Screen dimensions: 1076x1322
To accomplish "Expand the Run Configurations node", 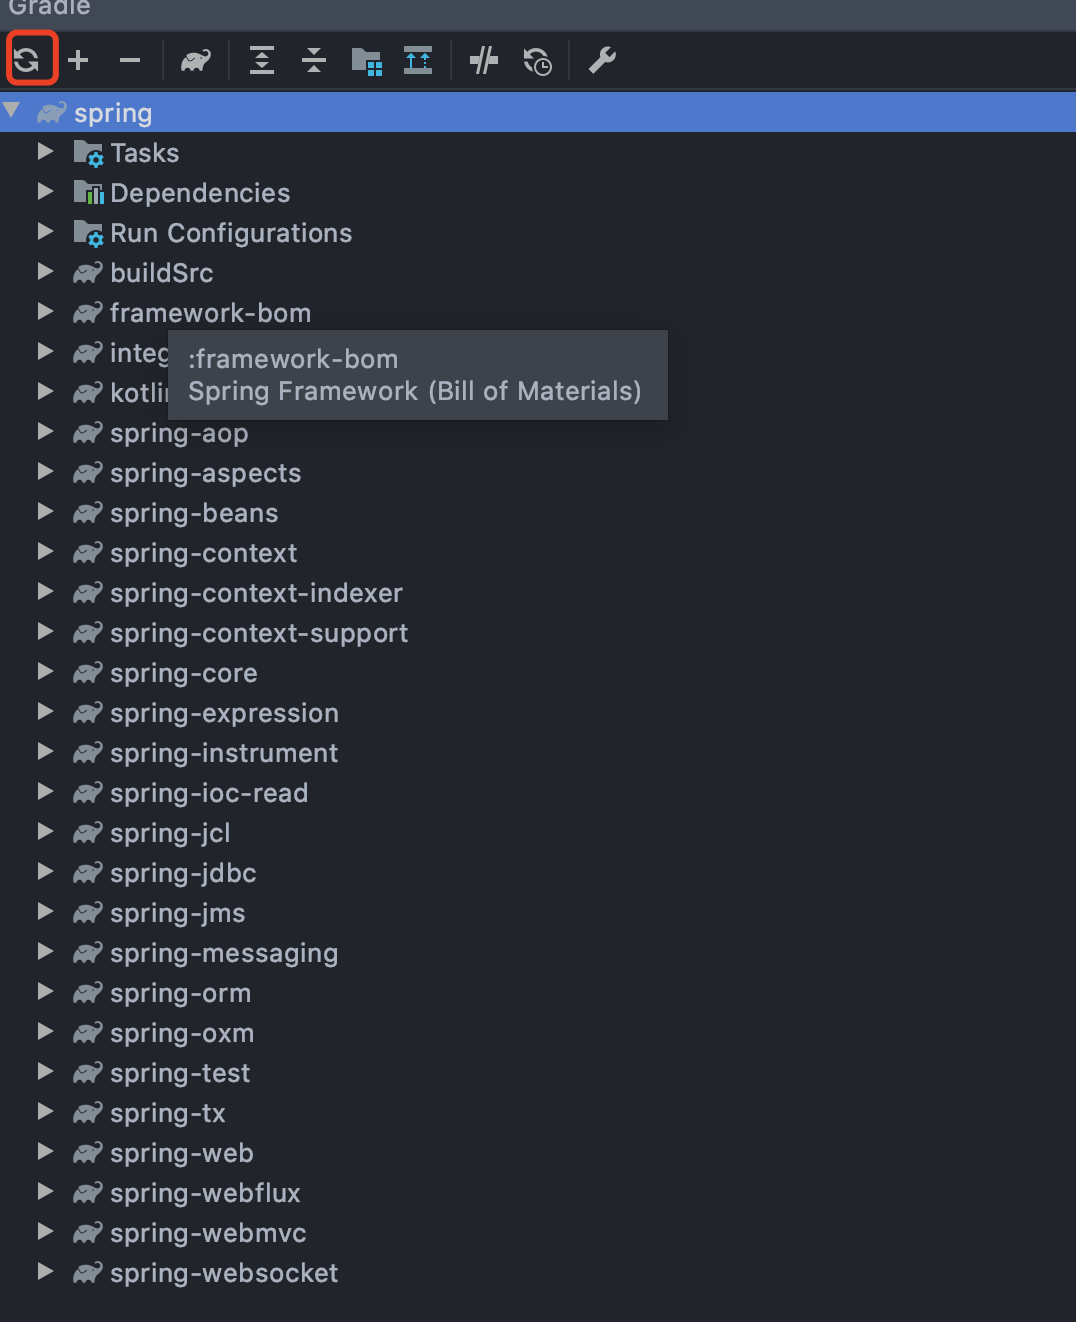I will pyautogui.click(x=45, y=232).
